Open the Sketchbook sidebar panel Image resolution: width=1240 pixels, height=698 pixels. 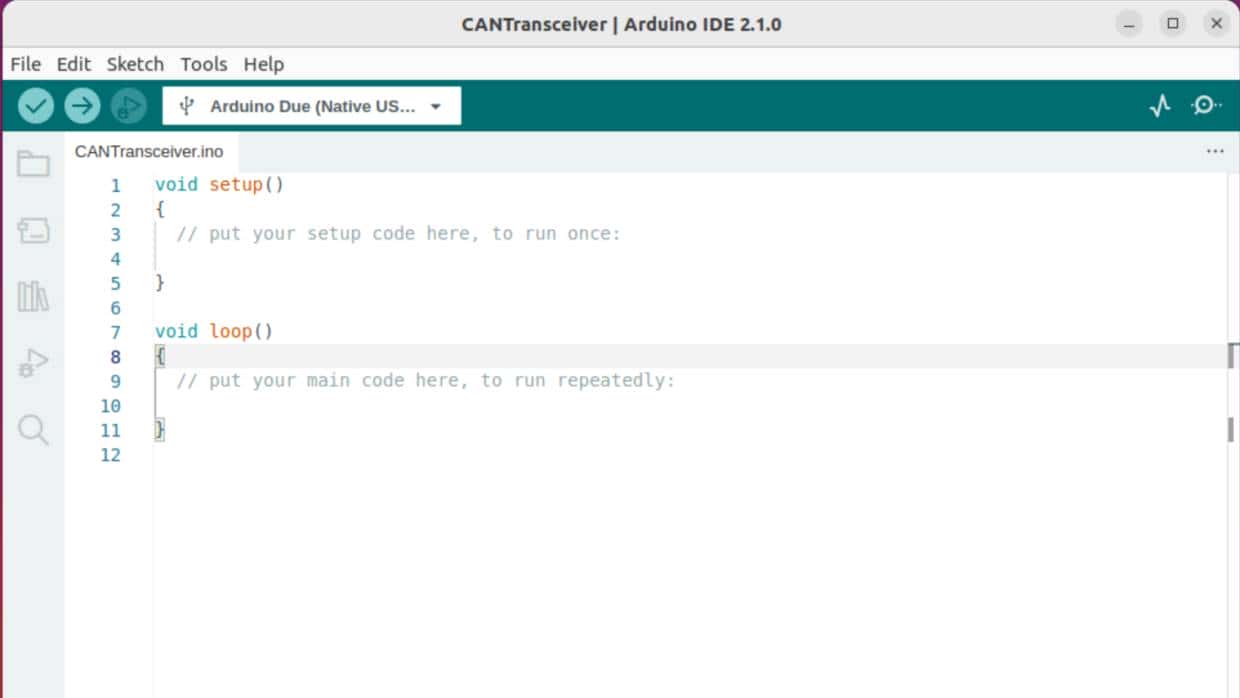(33, 163)
